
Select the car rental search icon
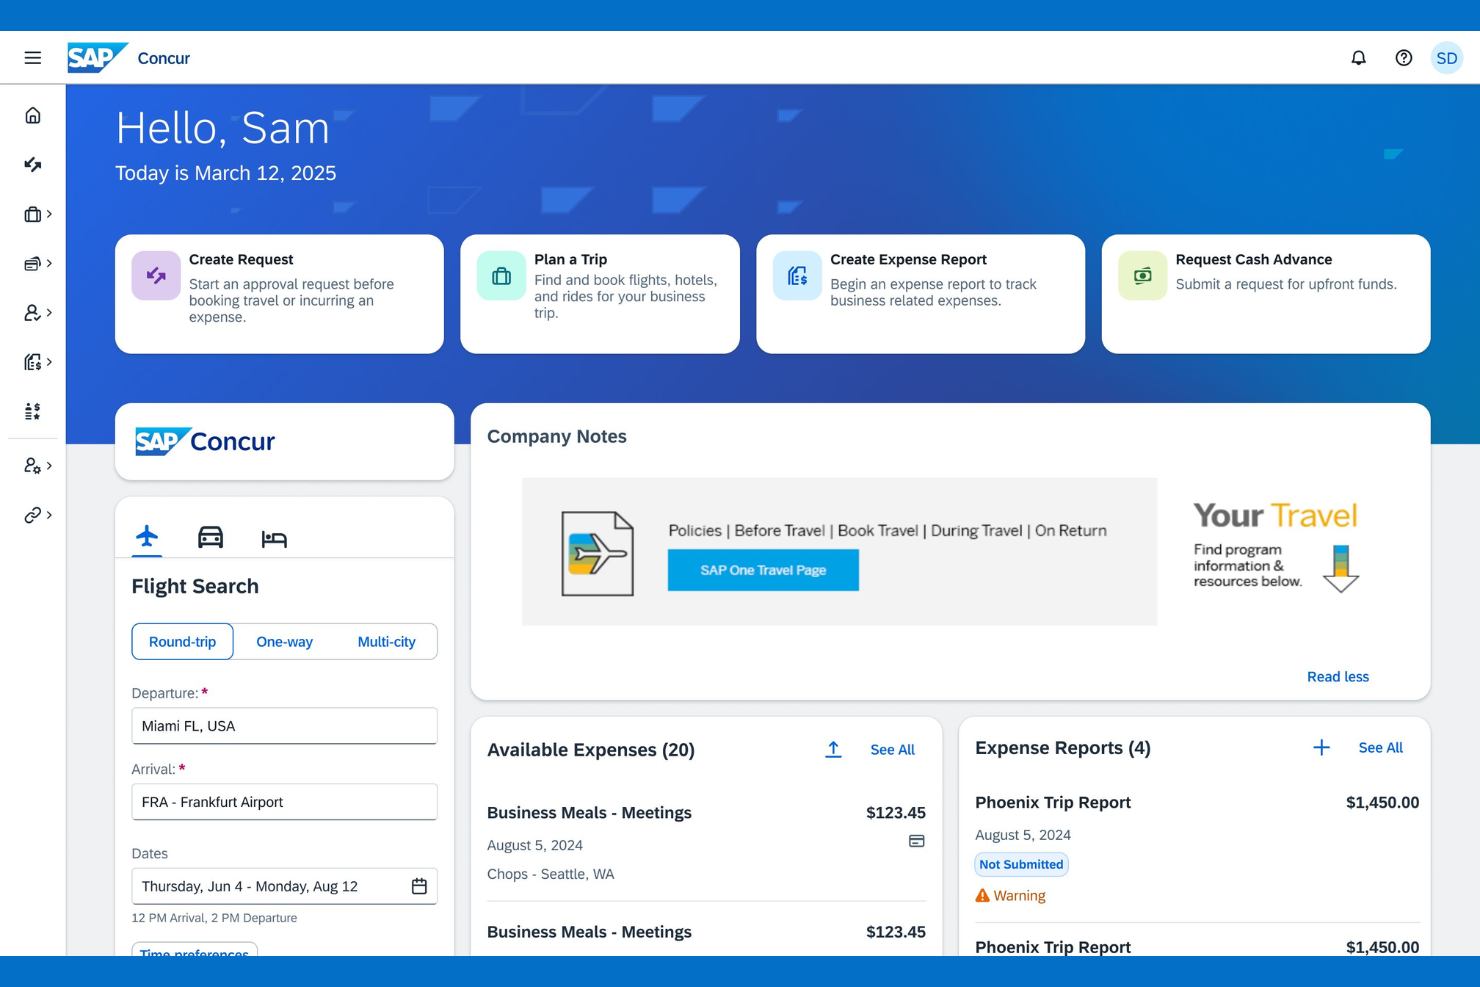pos(210,537)
